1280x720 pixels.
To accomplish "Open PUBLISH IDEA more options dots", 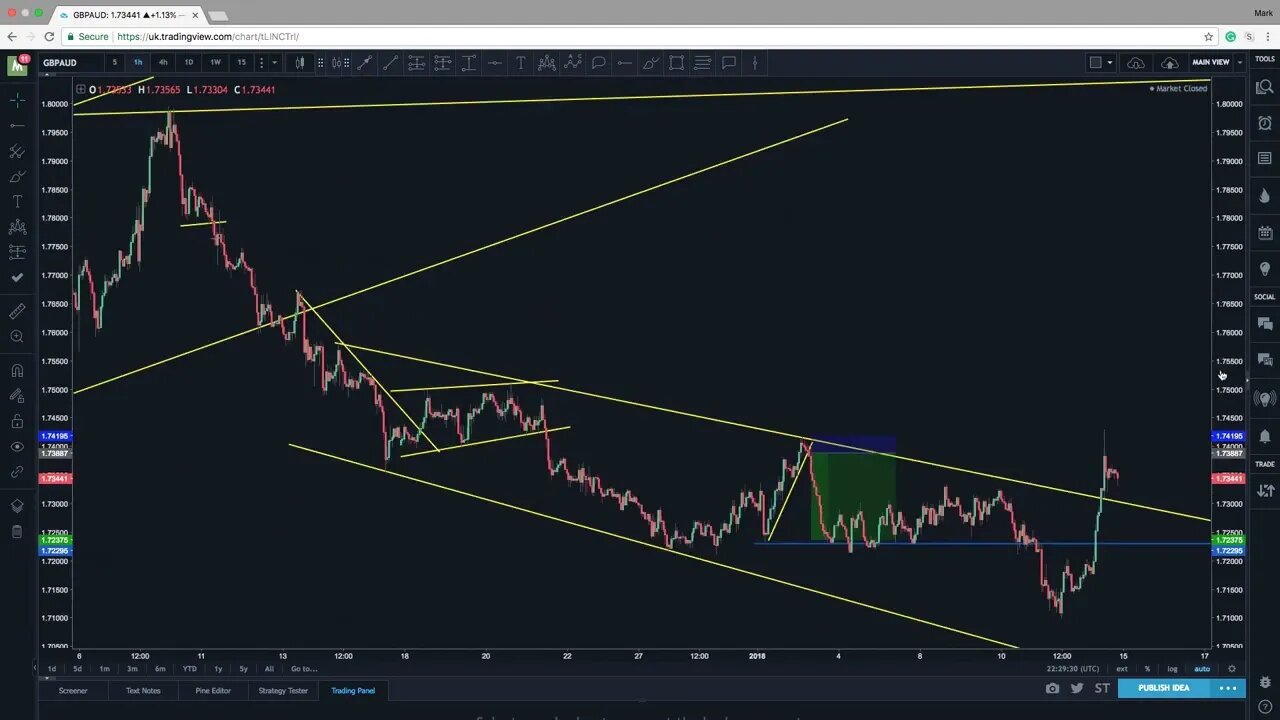I will coord(1227,688).
